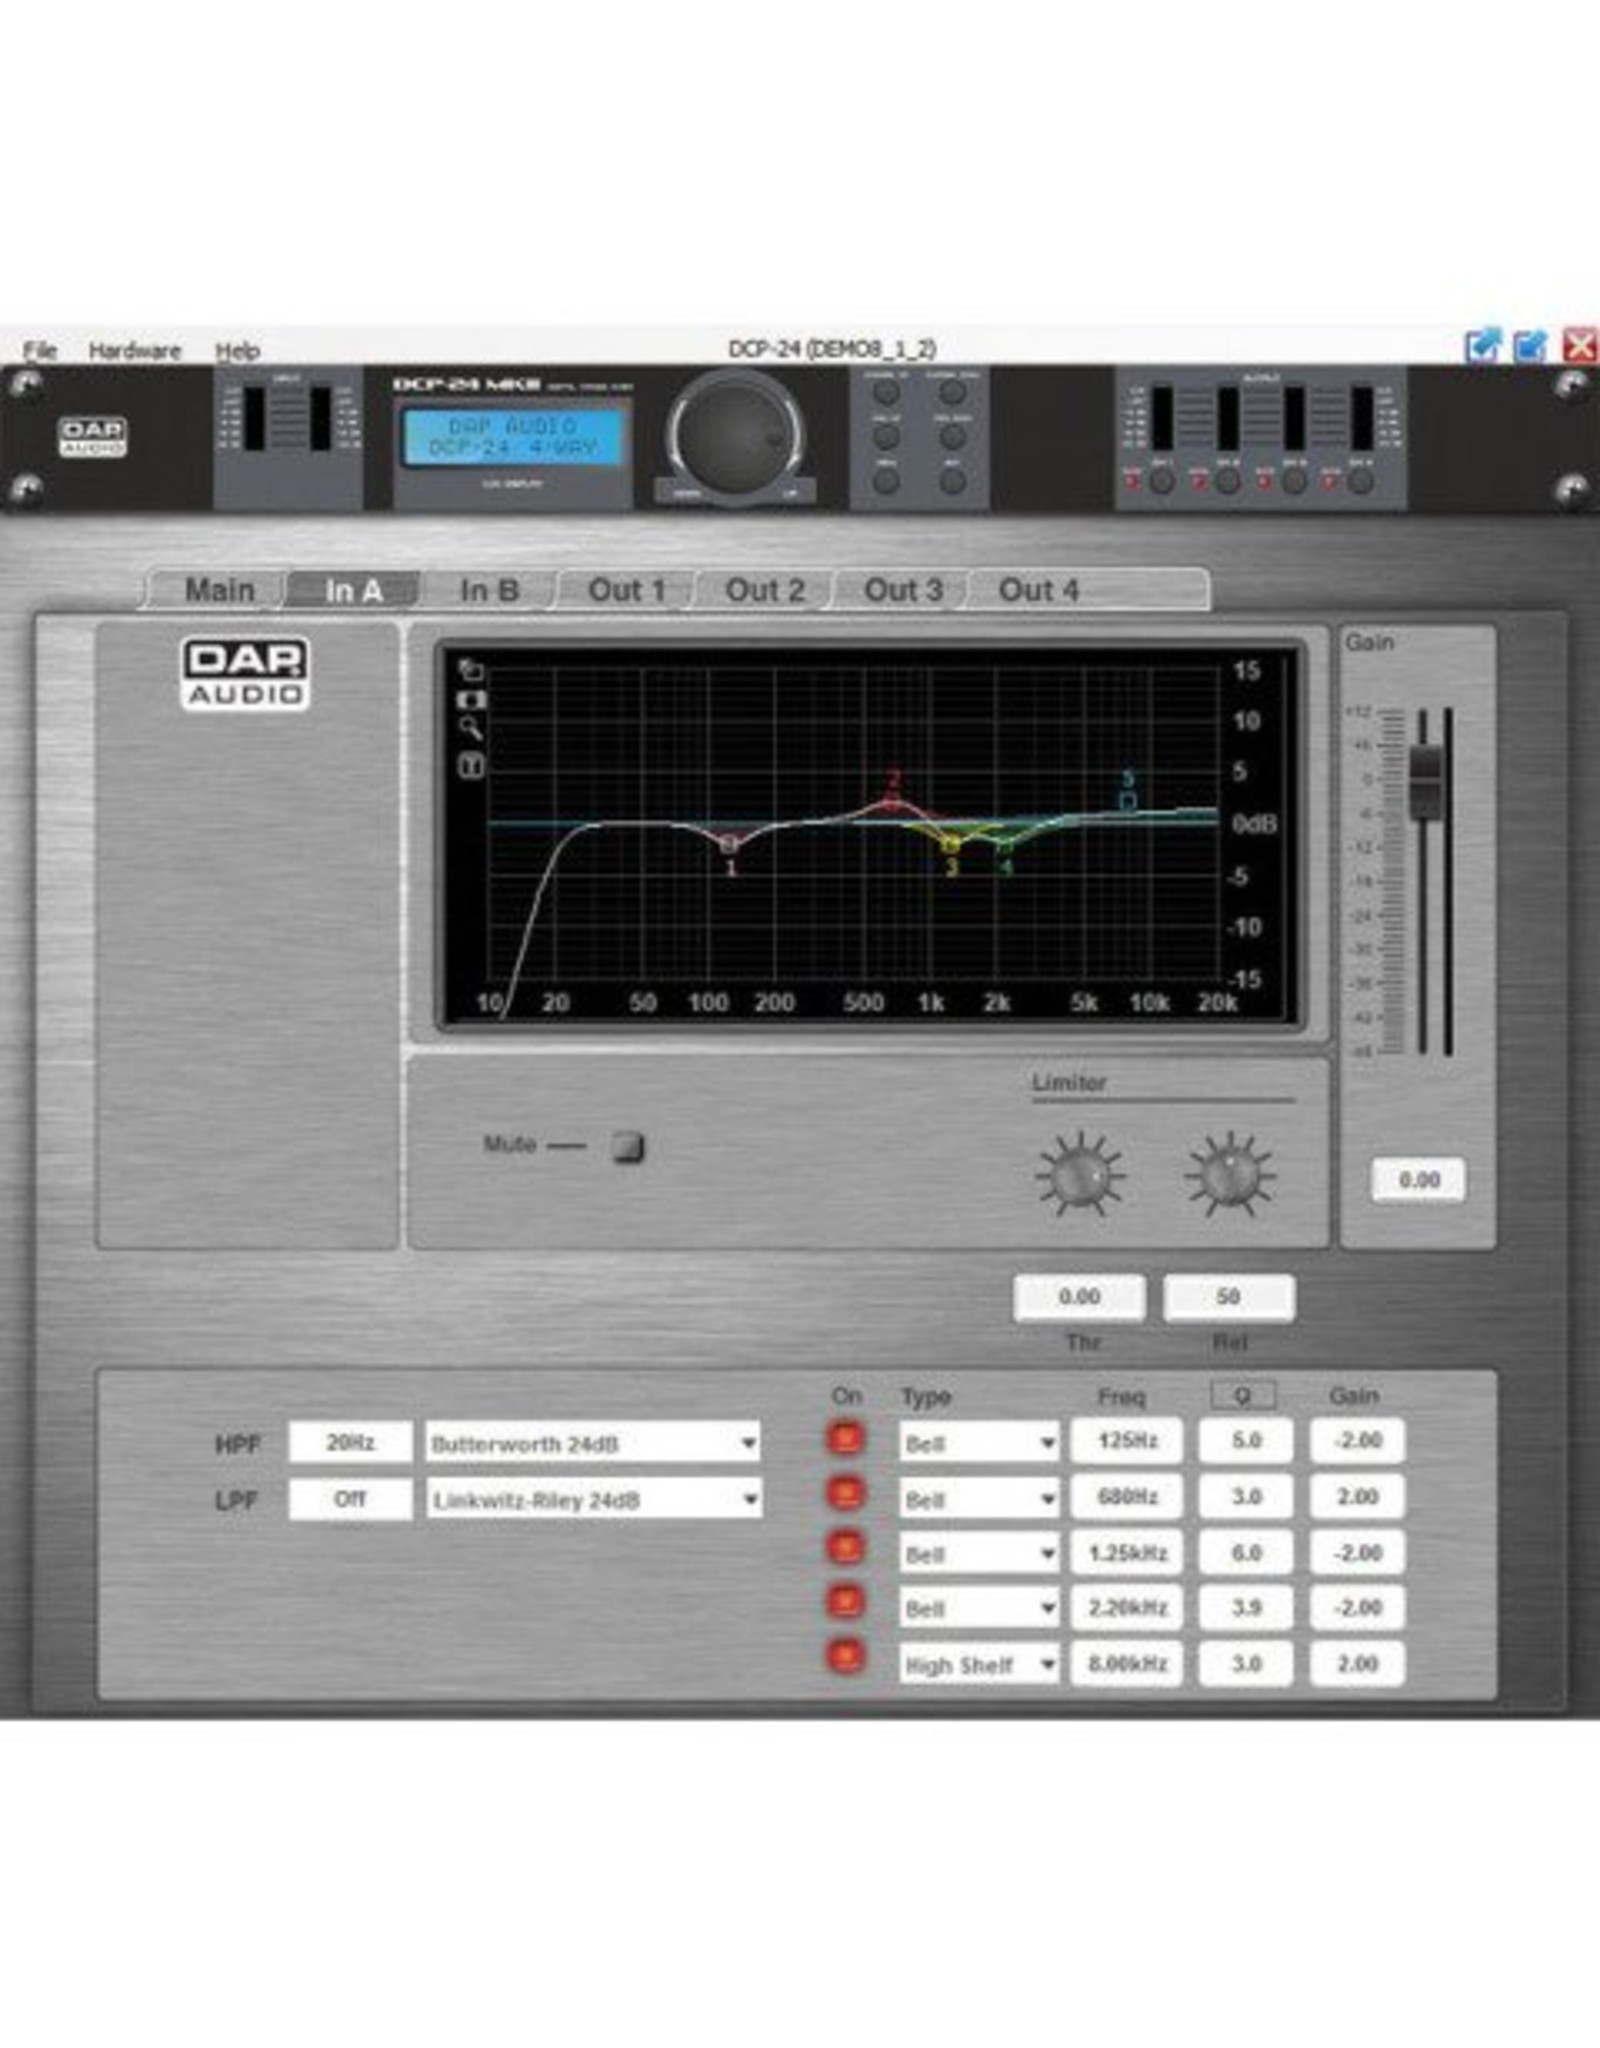This screenshot has width=1600, height=2048.
Task: Open the copy curves icon above the graph
Action: (x=470, y=672)
